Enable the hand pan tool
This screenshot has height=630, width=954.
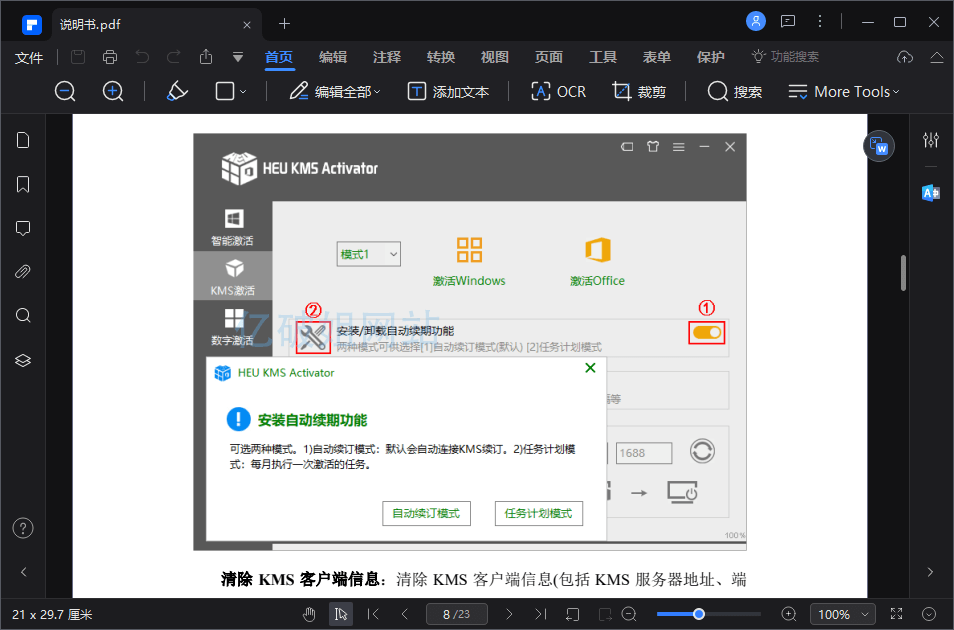[x=309, y=615]
